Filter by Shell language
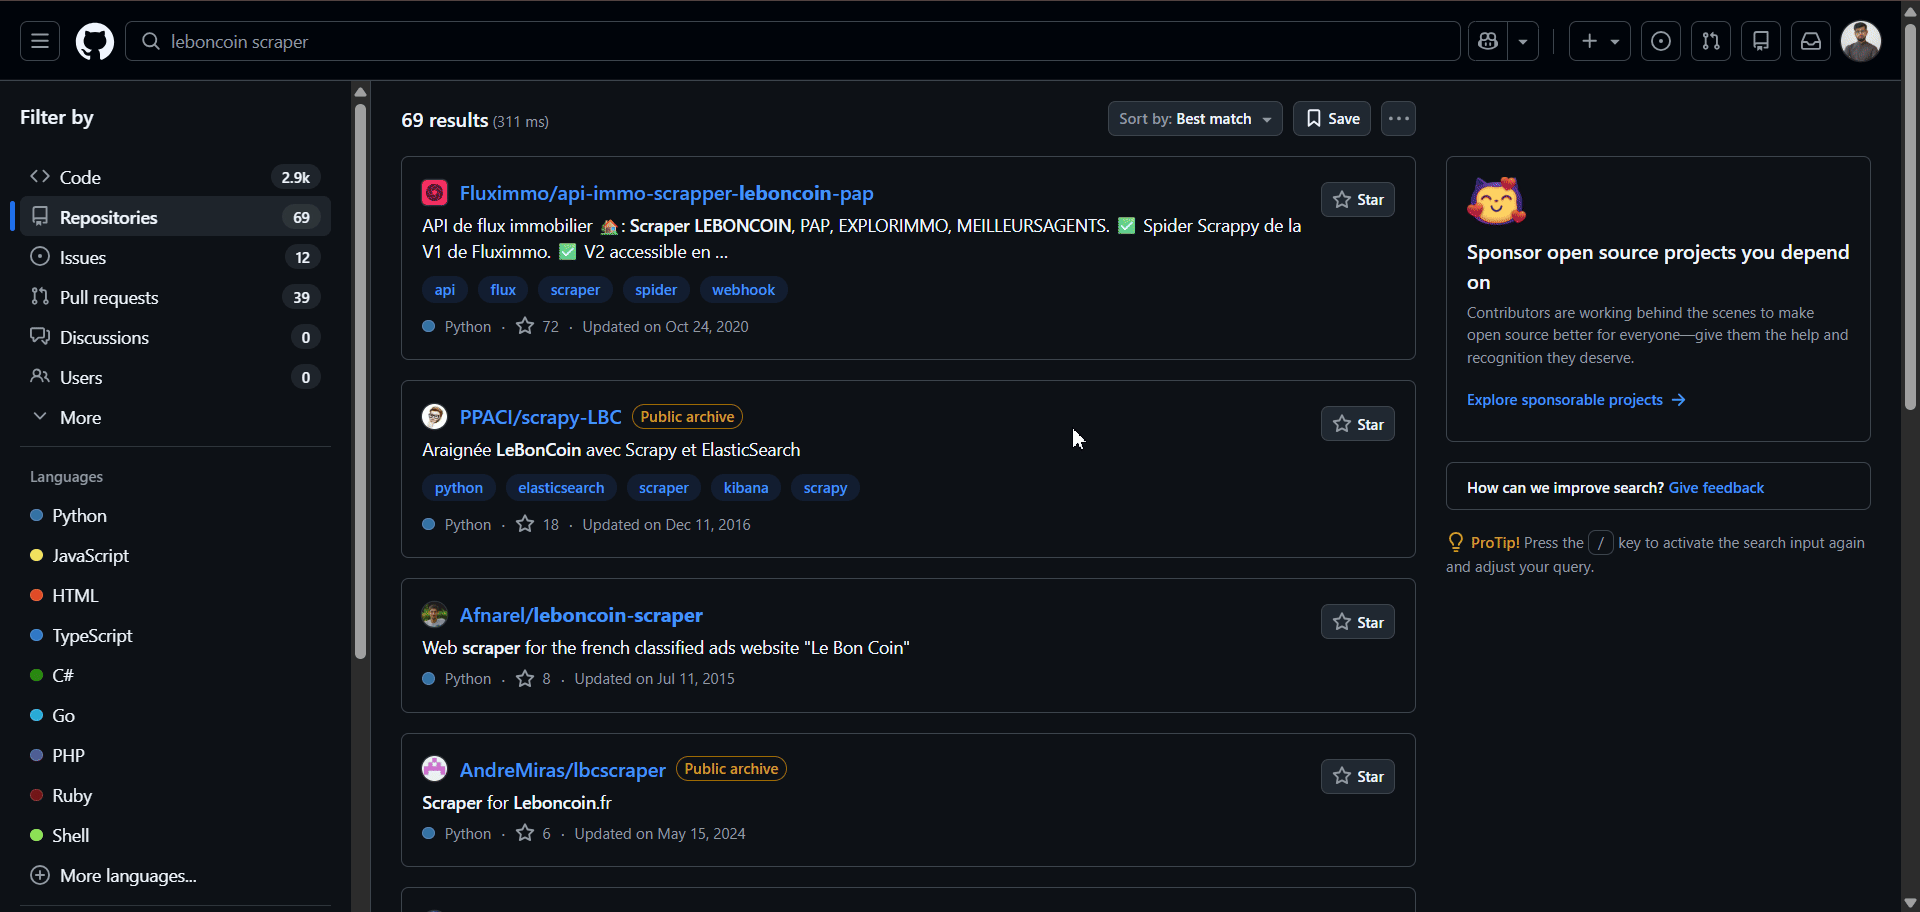This screenshot has width=1920, height=912. pyautogui.click(x=175, y=835)
